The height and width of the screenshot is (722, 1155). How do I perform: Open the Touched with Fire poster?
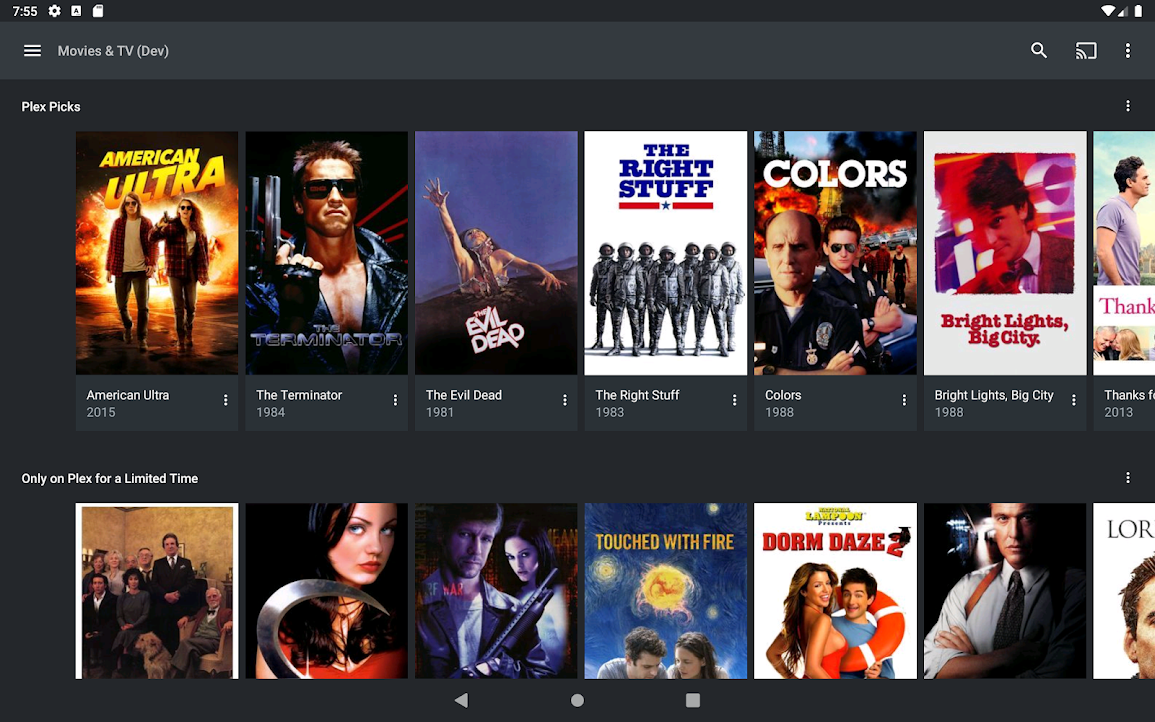665,591
